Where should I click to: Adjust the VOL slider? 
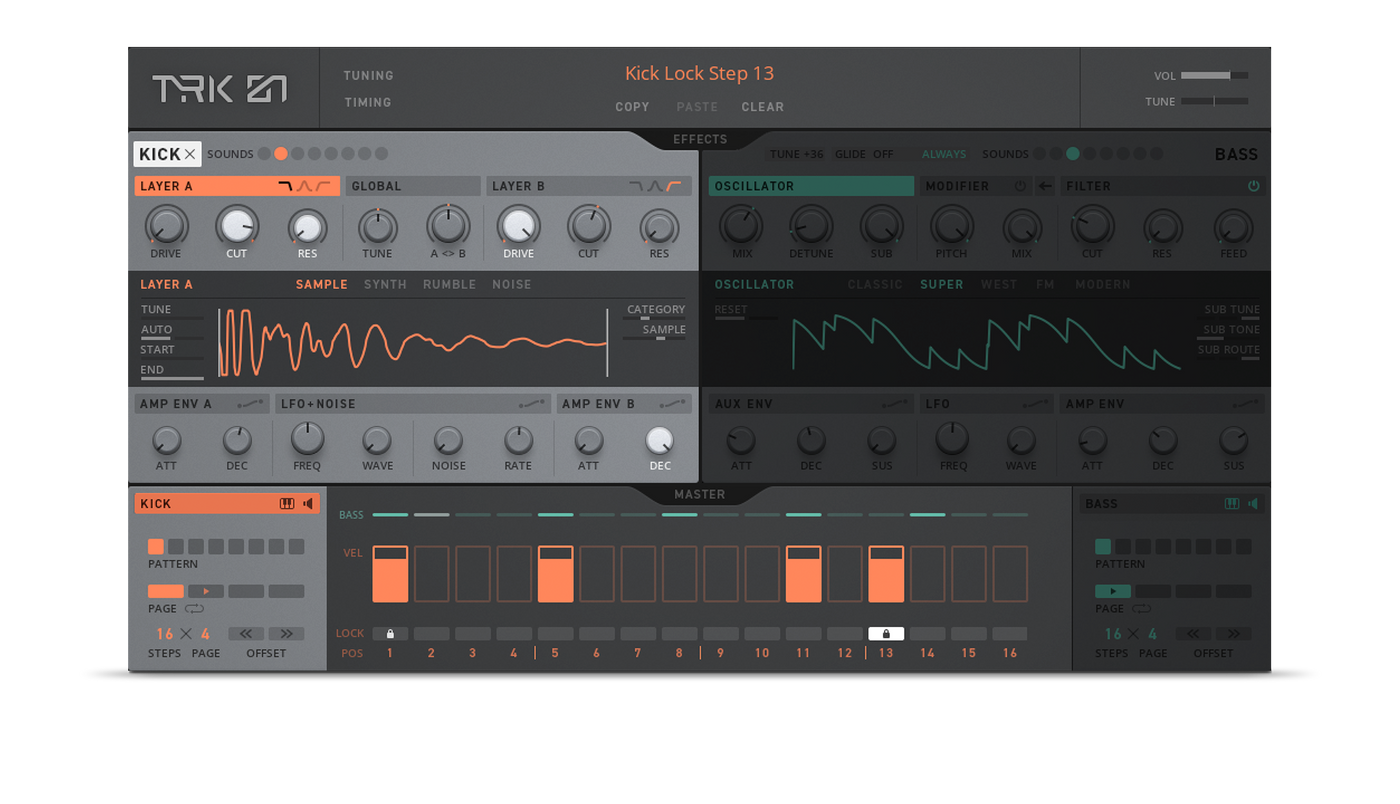pyautogui.click(x=1214, y=76)
